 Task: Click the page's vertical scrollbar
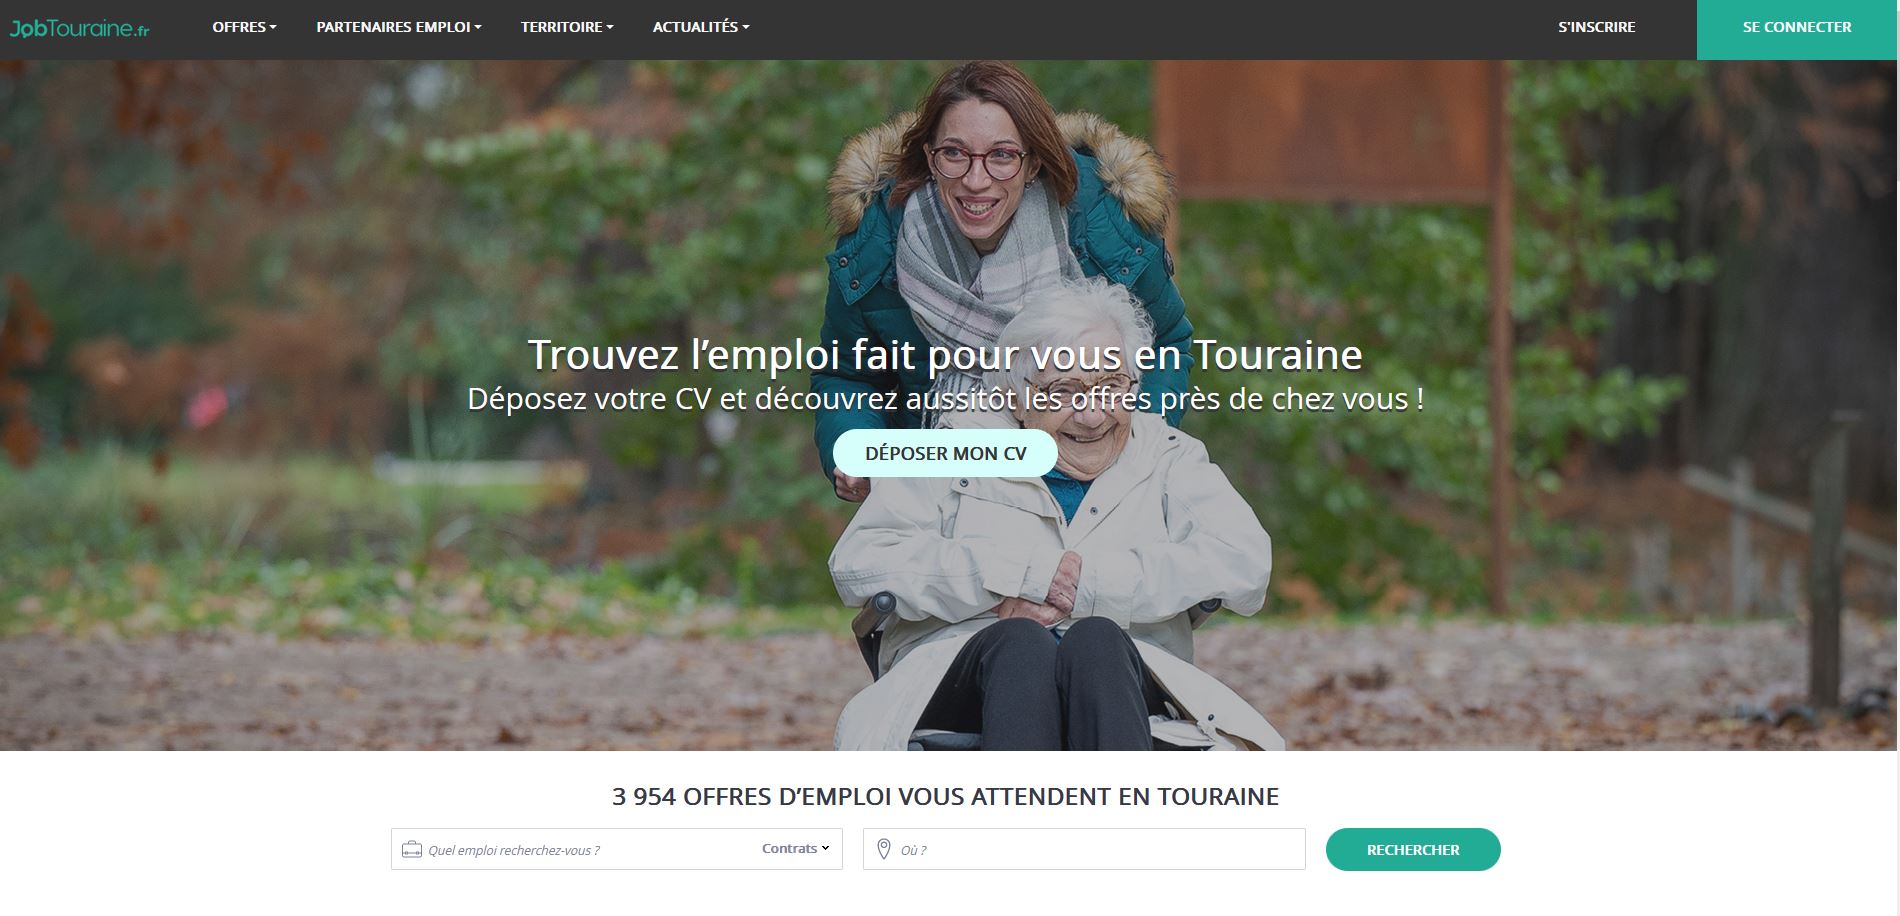pos(1898,458)
